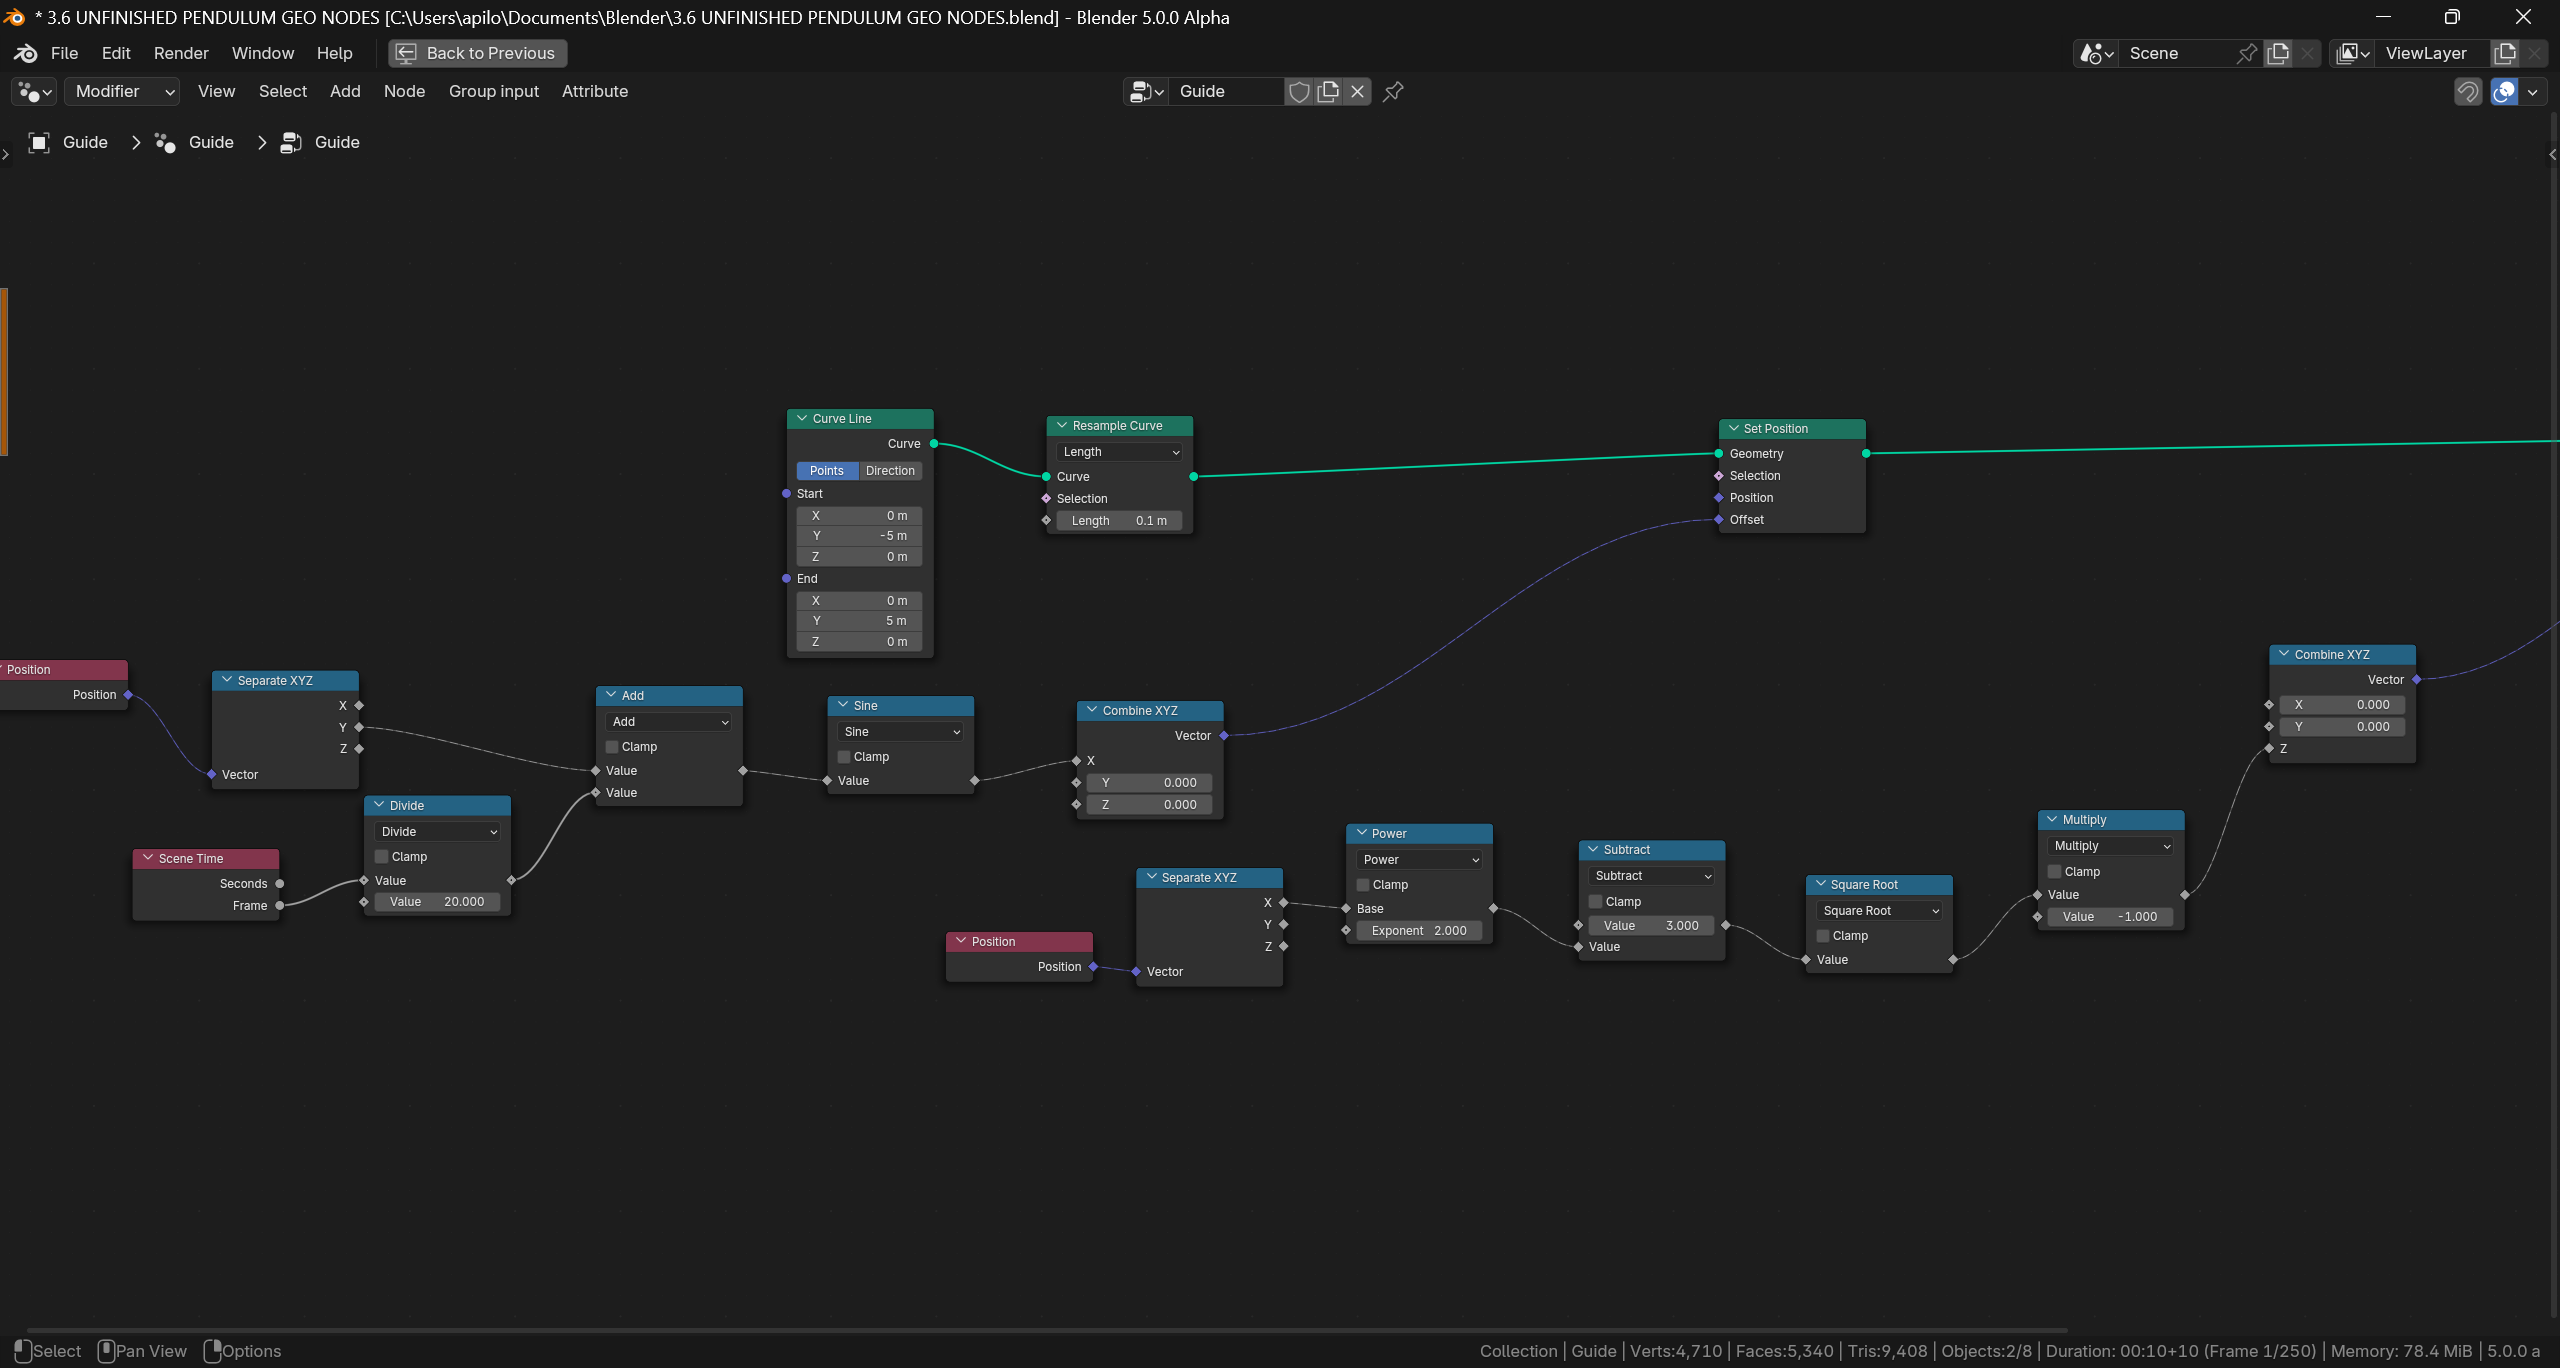The width and height of the screenshot is (2560, 1368).
Task: Click the Guide modifier breadcrumb
Action: tap(195, 142)
